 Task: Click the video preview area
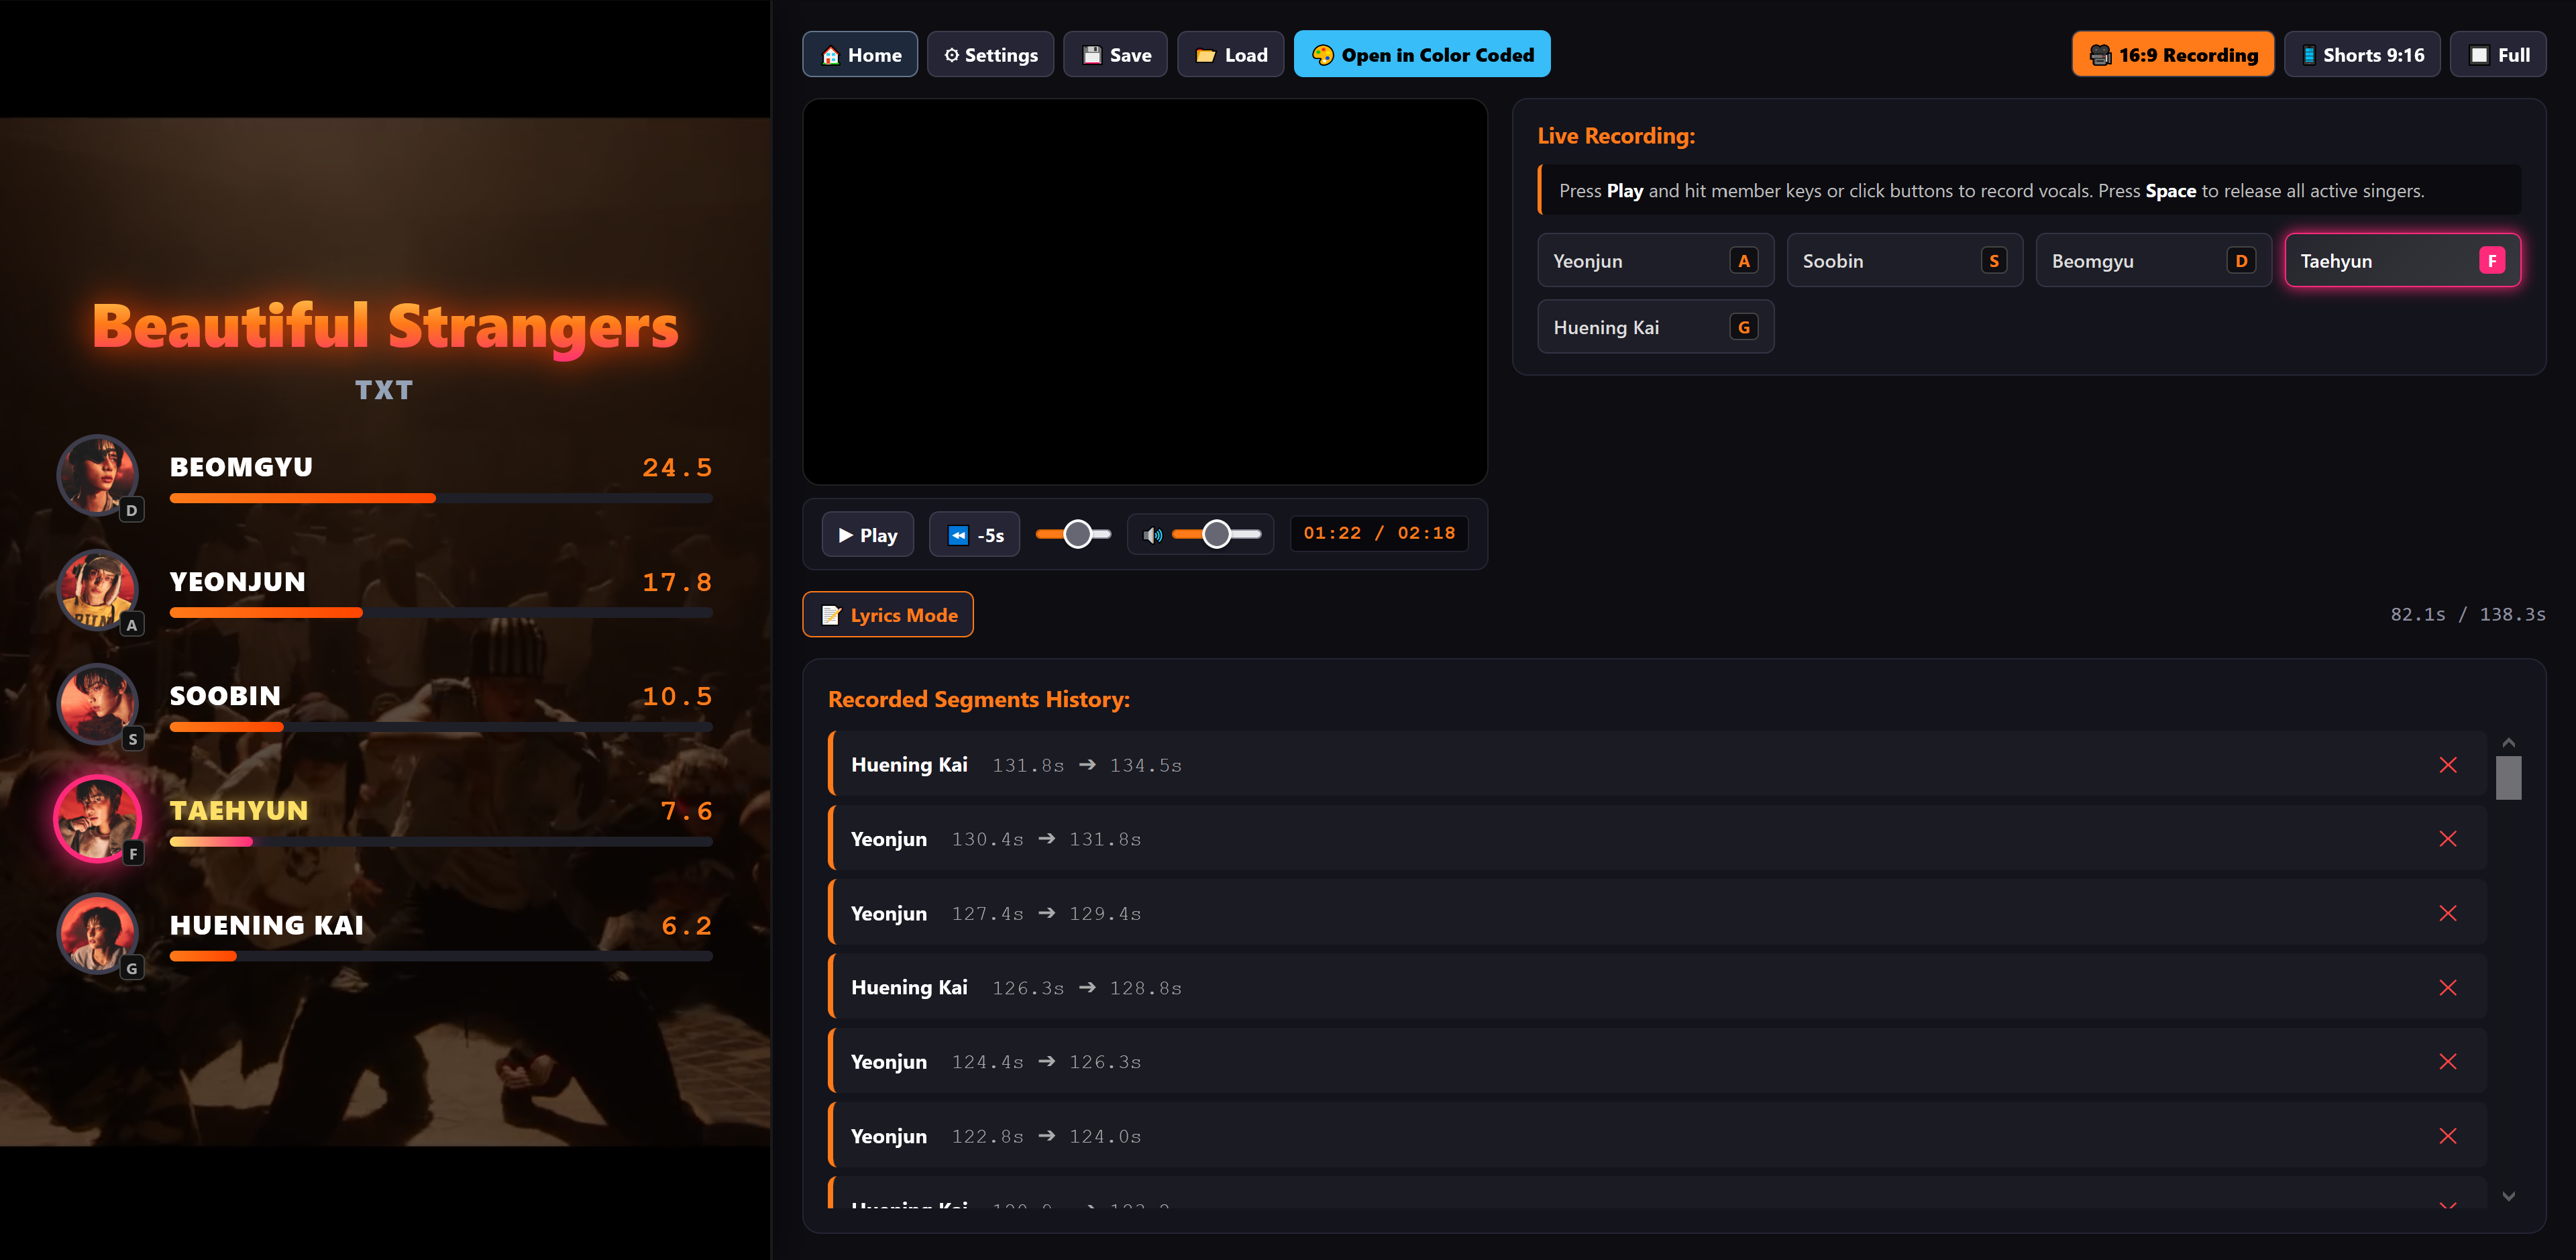coord(1145,292)
